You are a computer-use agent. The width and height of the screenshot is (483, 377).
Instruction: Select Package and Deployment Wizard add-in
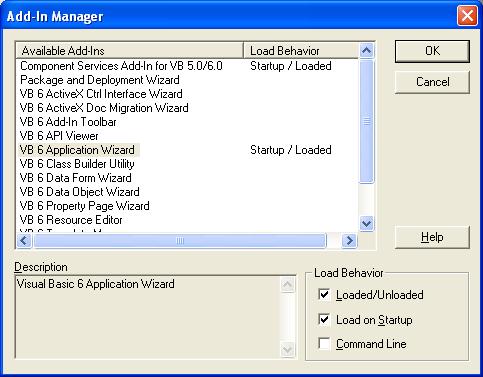pos(100,80)
